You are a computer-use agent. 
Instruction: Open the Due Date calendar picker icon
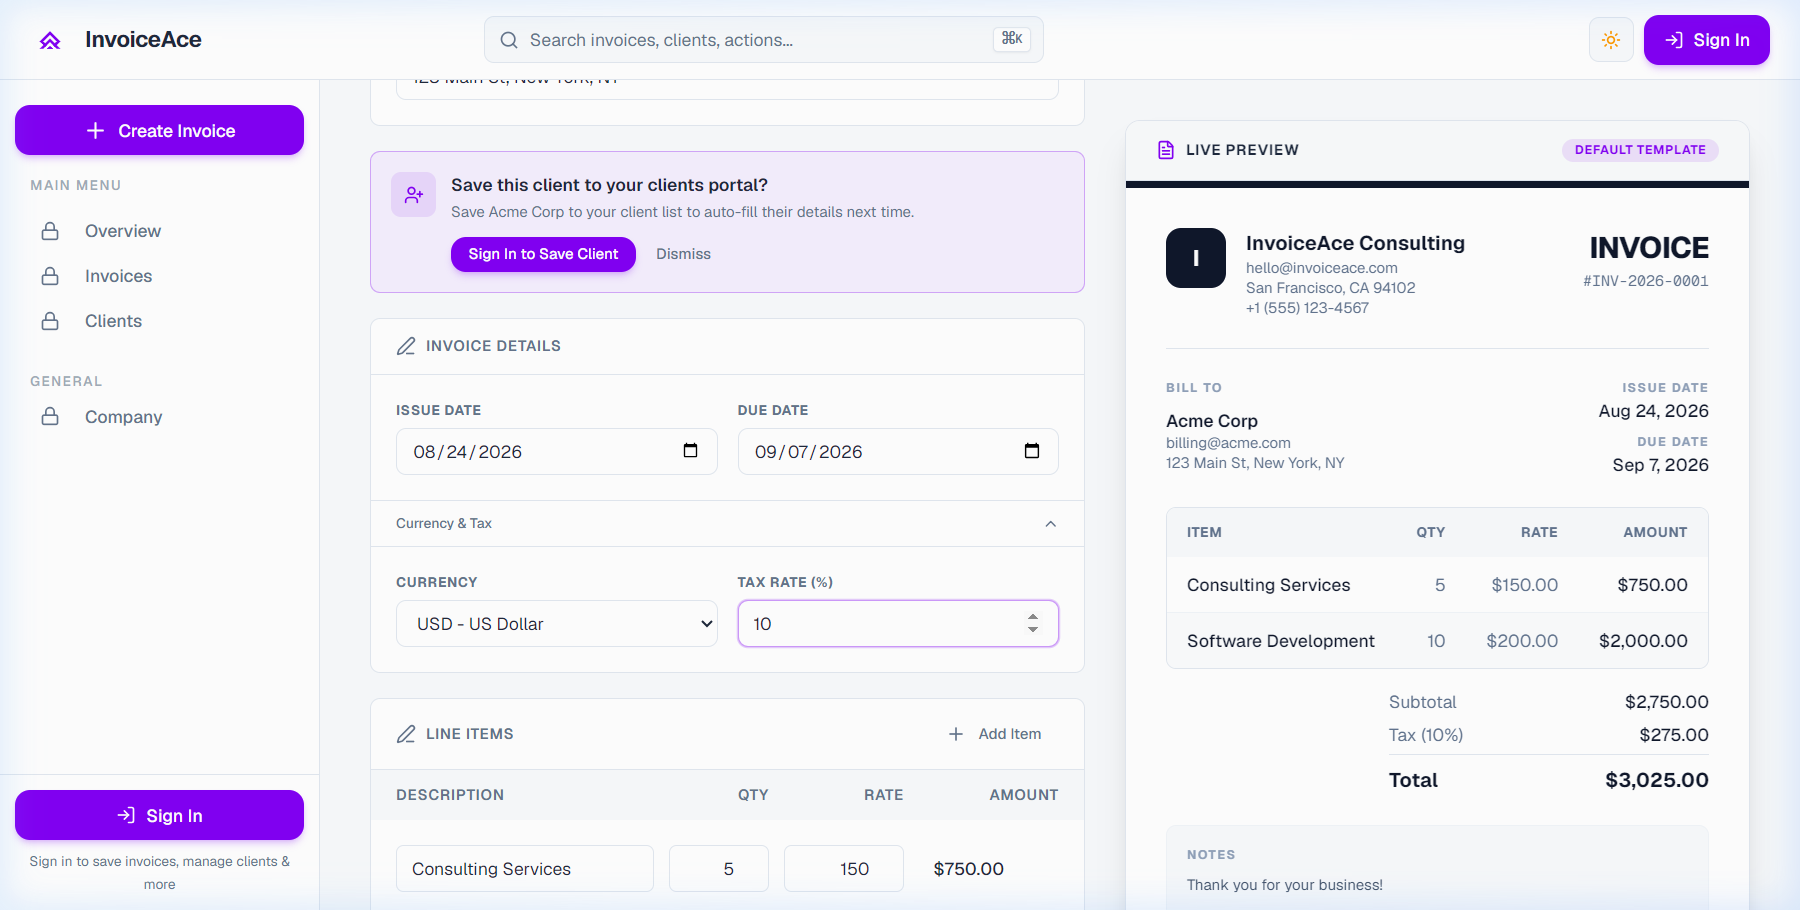click(x=1032, y=451)
